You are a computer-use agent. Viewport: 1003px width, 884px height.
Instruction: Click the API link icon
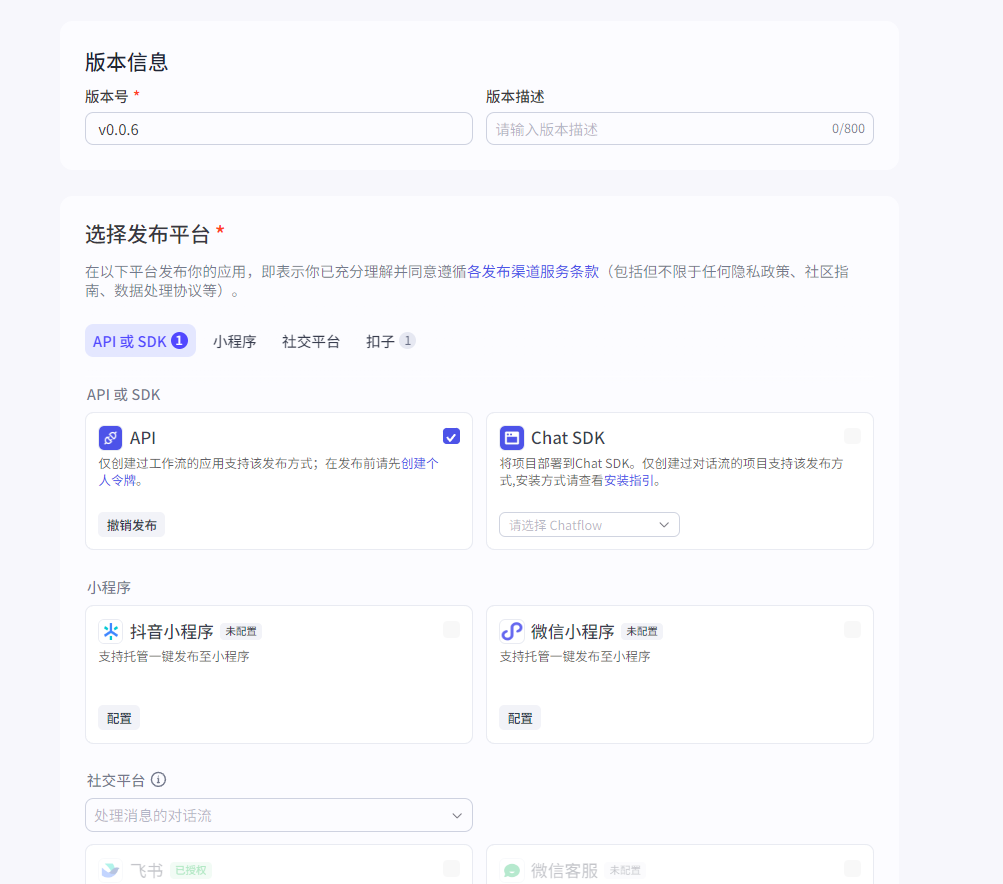[x=110, y=438]
